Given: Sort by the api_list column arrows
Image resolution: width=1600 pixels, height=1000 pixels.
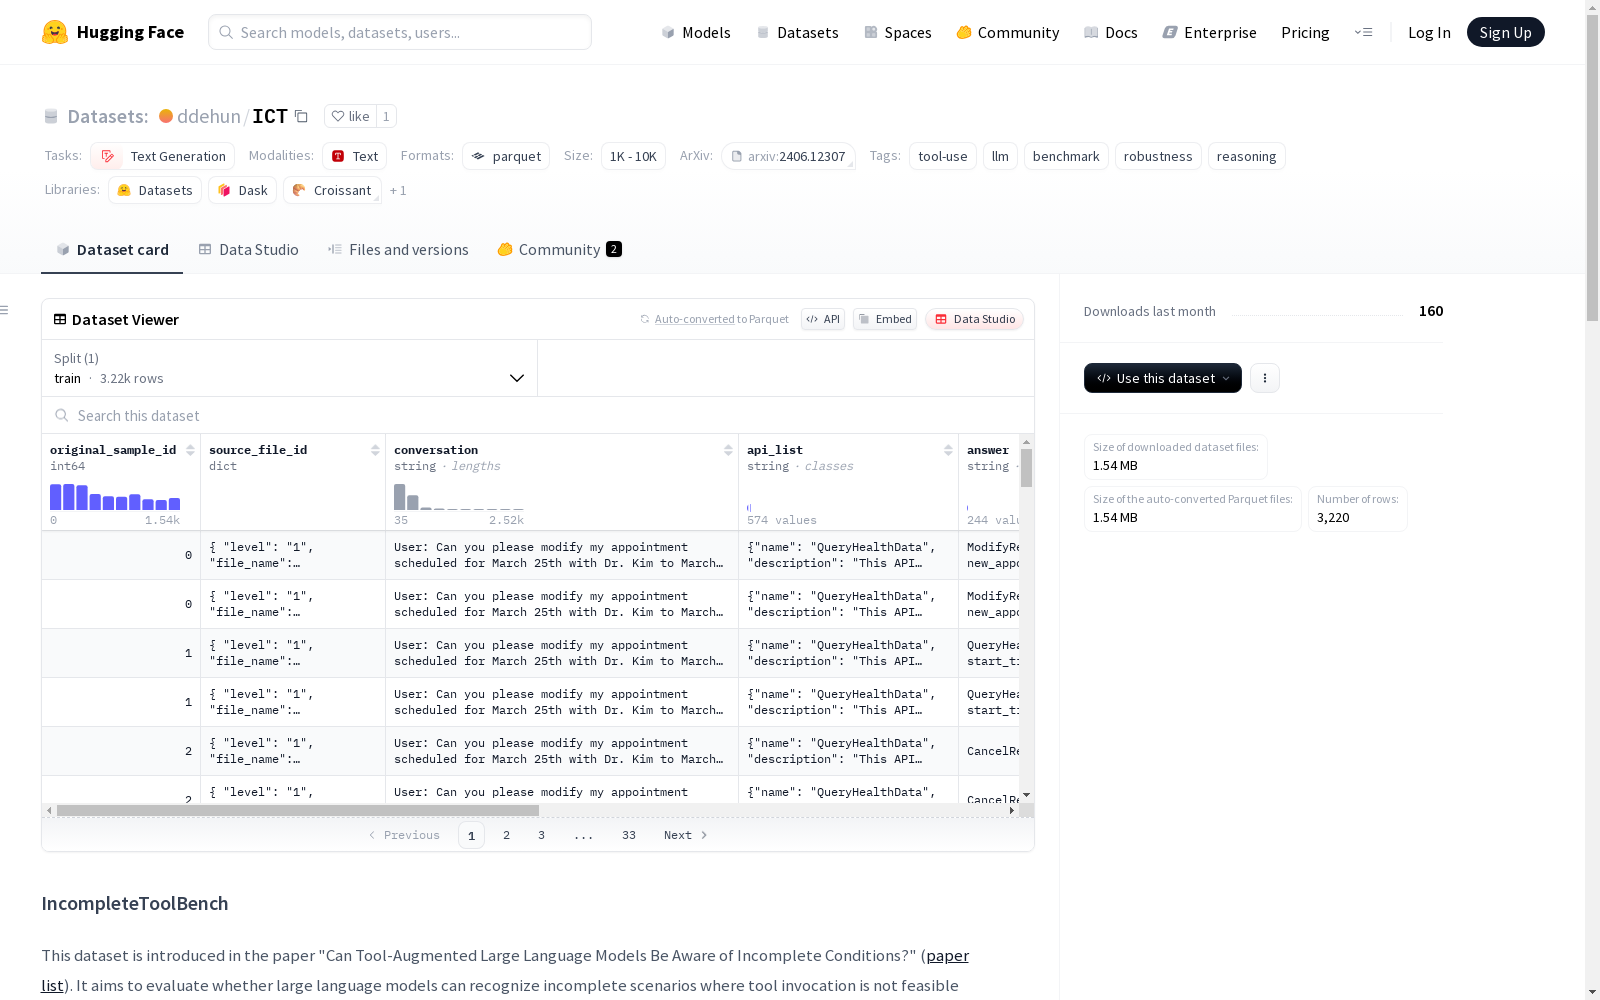Looking at the screenshot, I should point(948,450).
